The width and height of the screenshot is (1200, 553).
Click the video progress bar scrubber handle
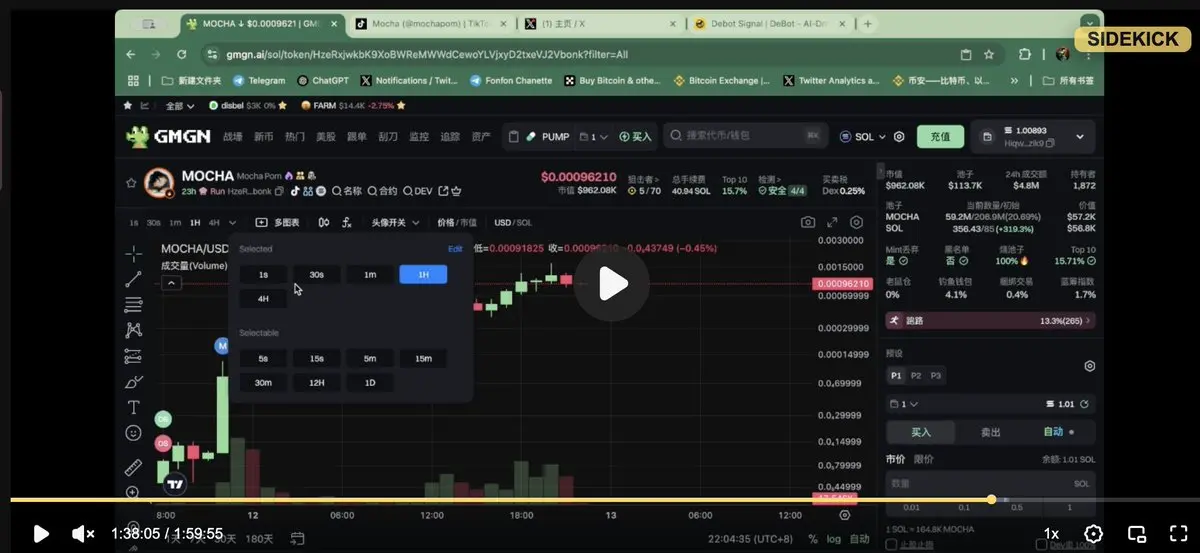991,499
